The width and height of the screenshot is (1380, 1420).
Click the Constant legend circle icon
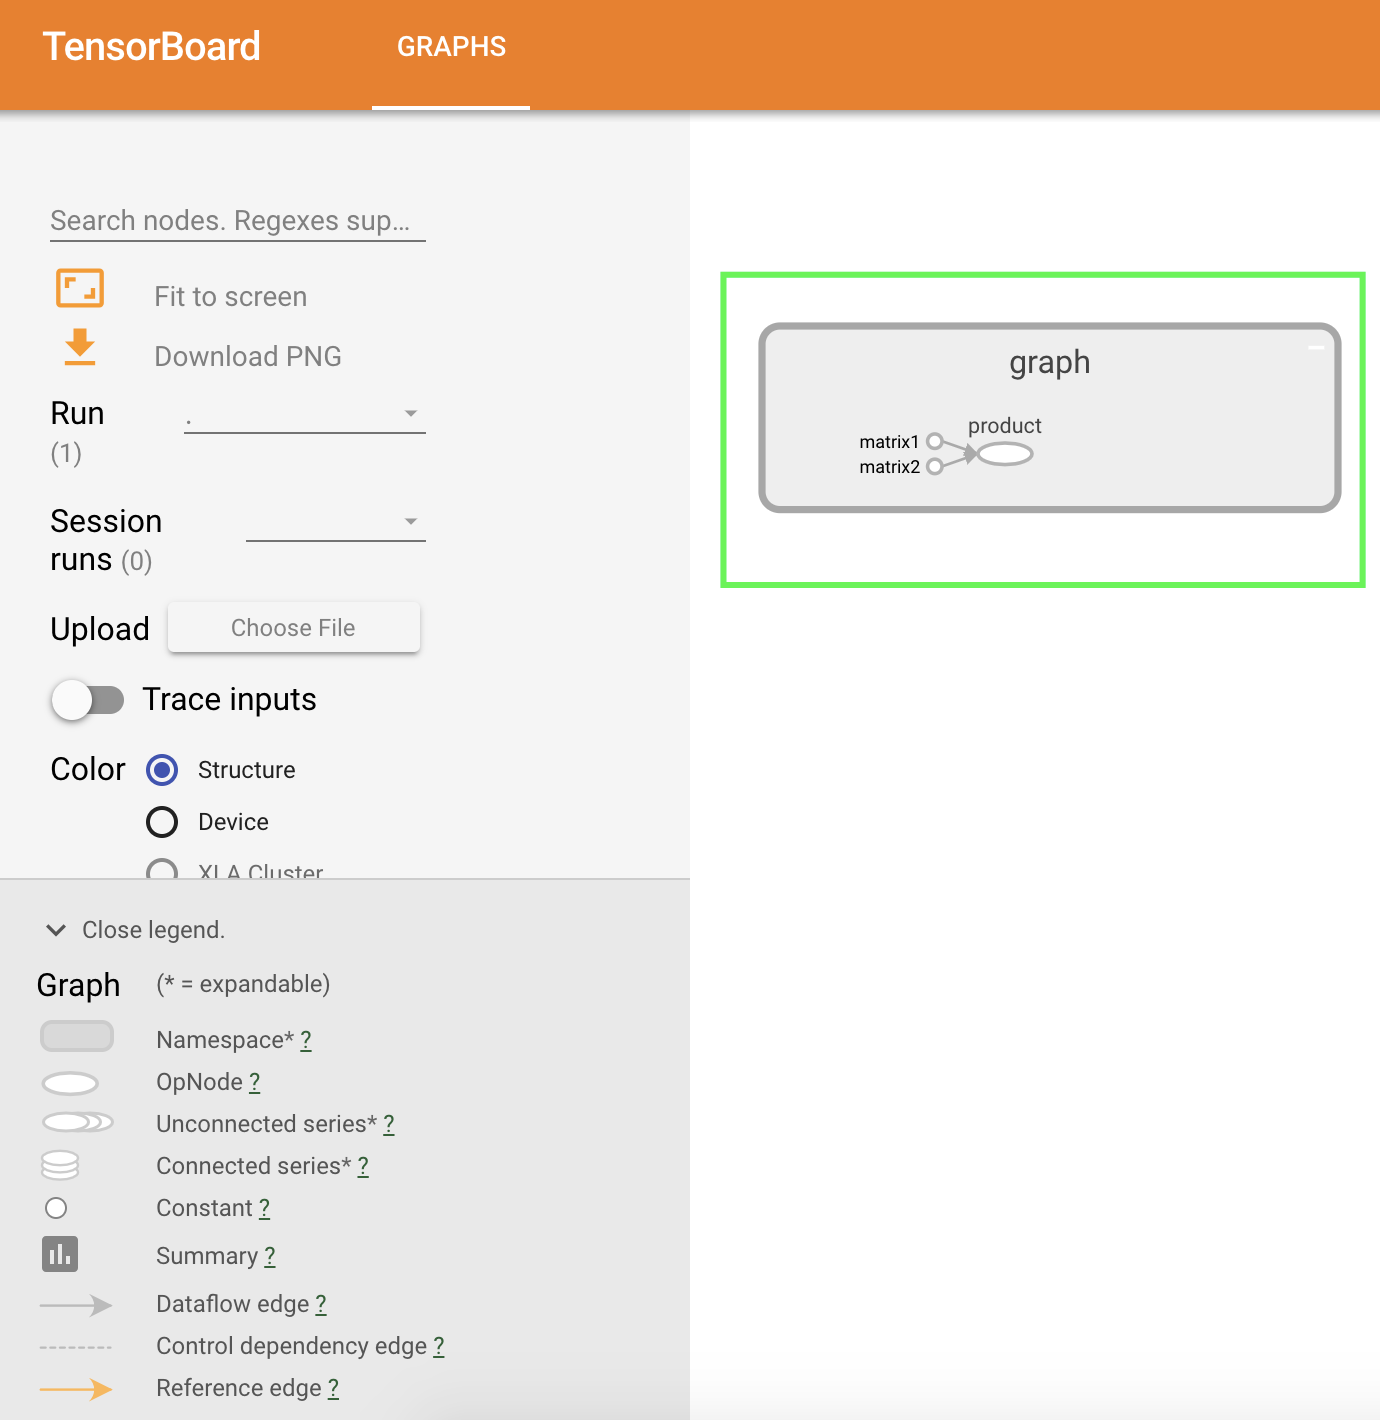click(x=56, y=1208)
